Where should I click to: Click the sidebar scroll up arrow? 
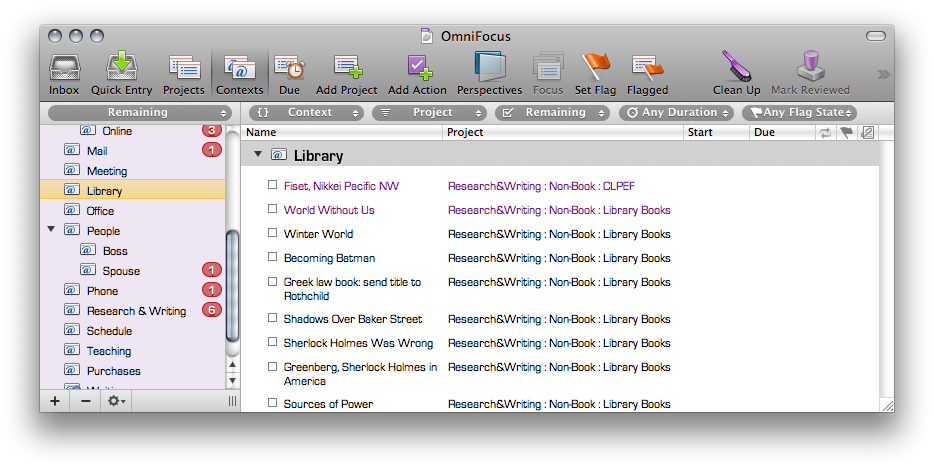click(232, 365)
